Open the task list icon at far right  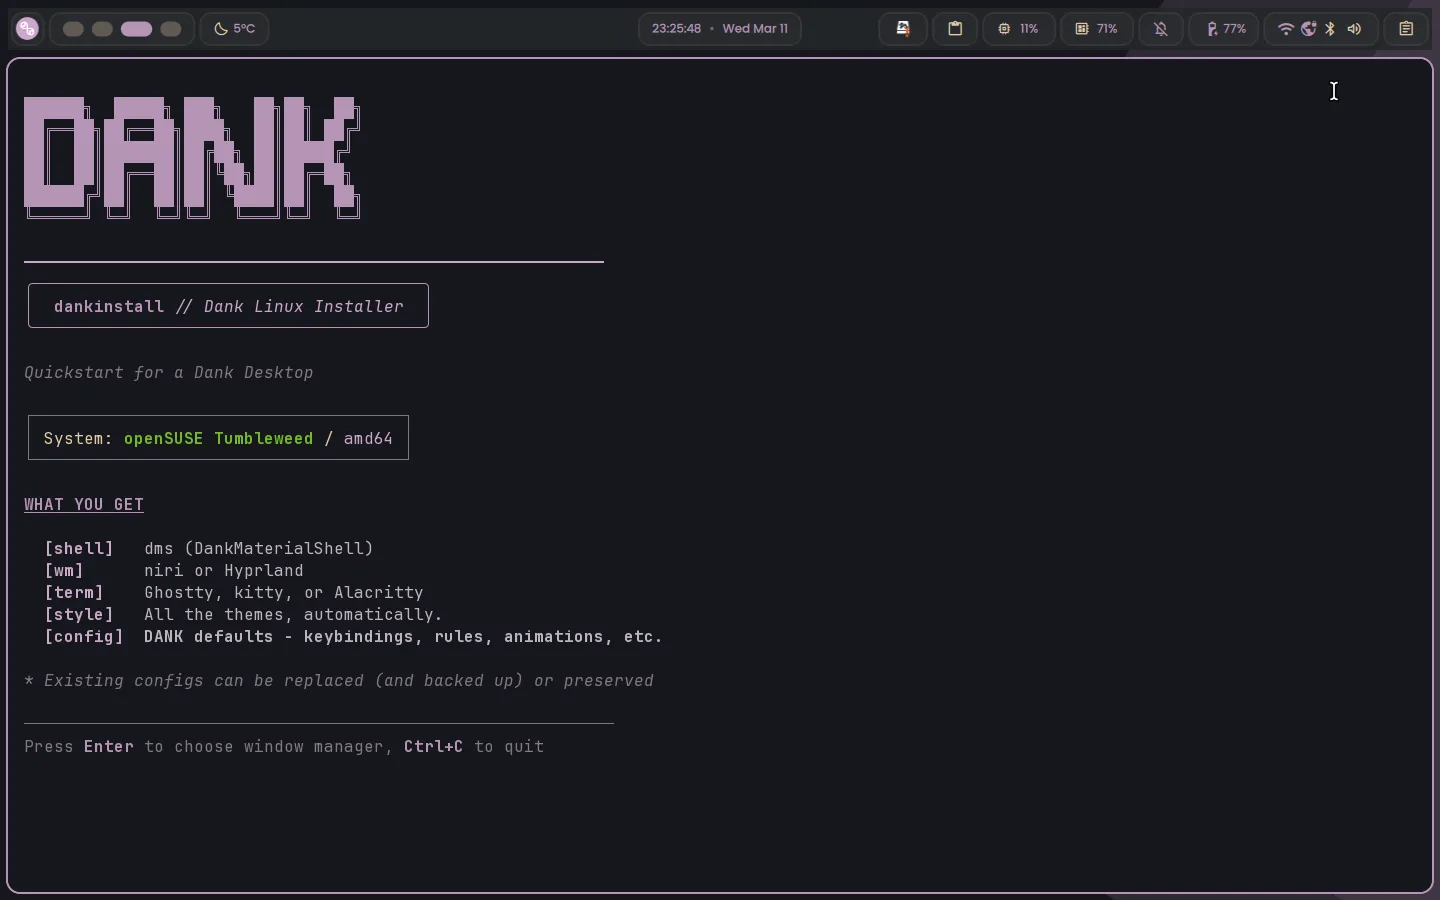(1406, 29)
